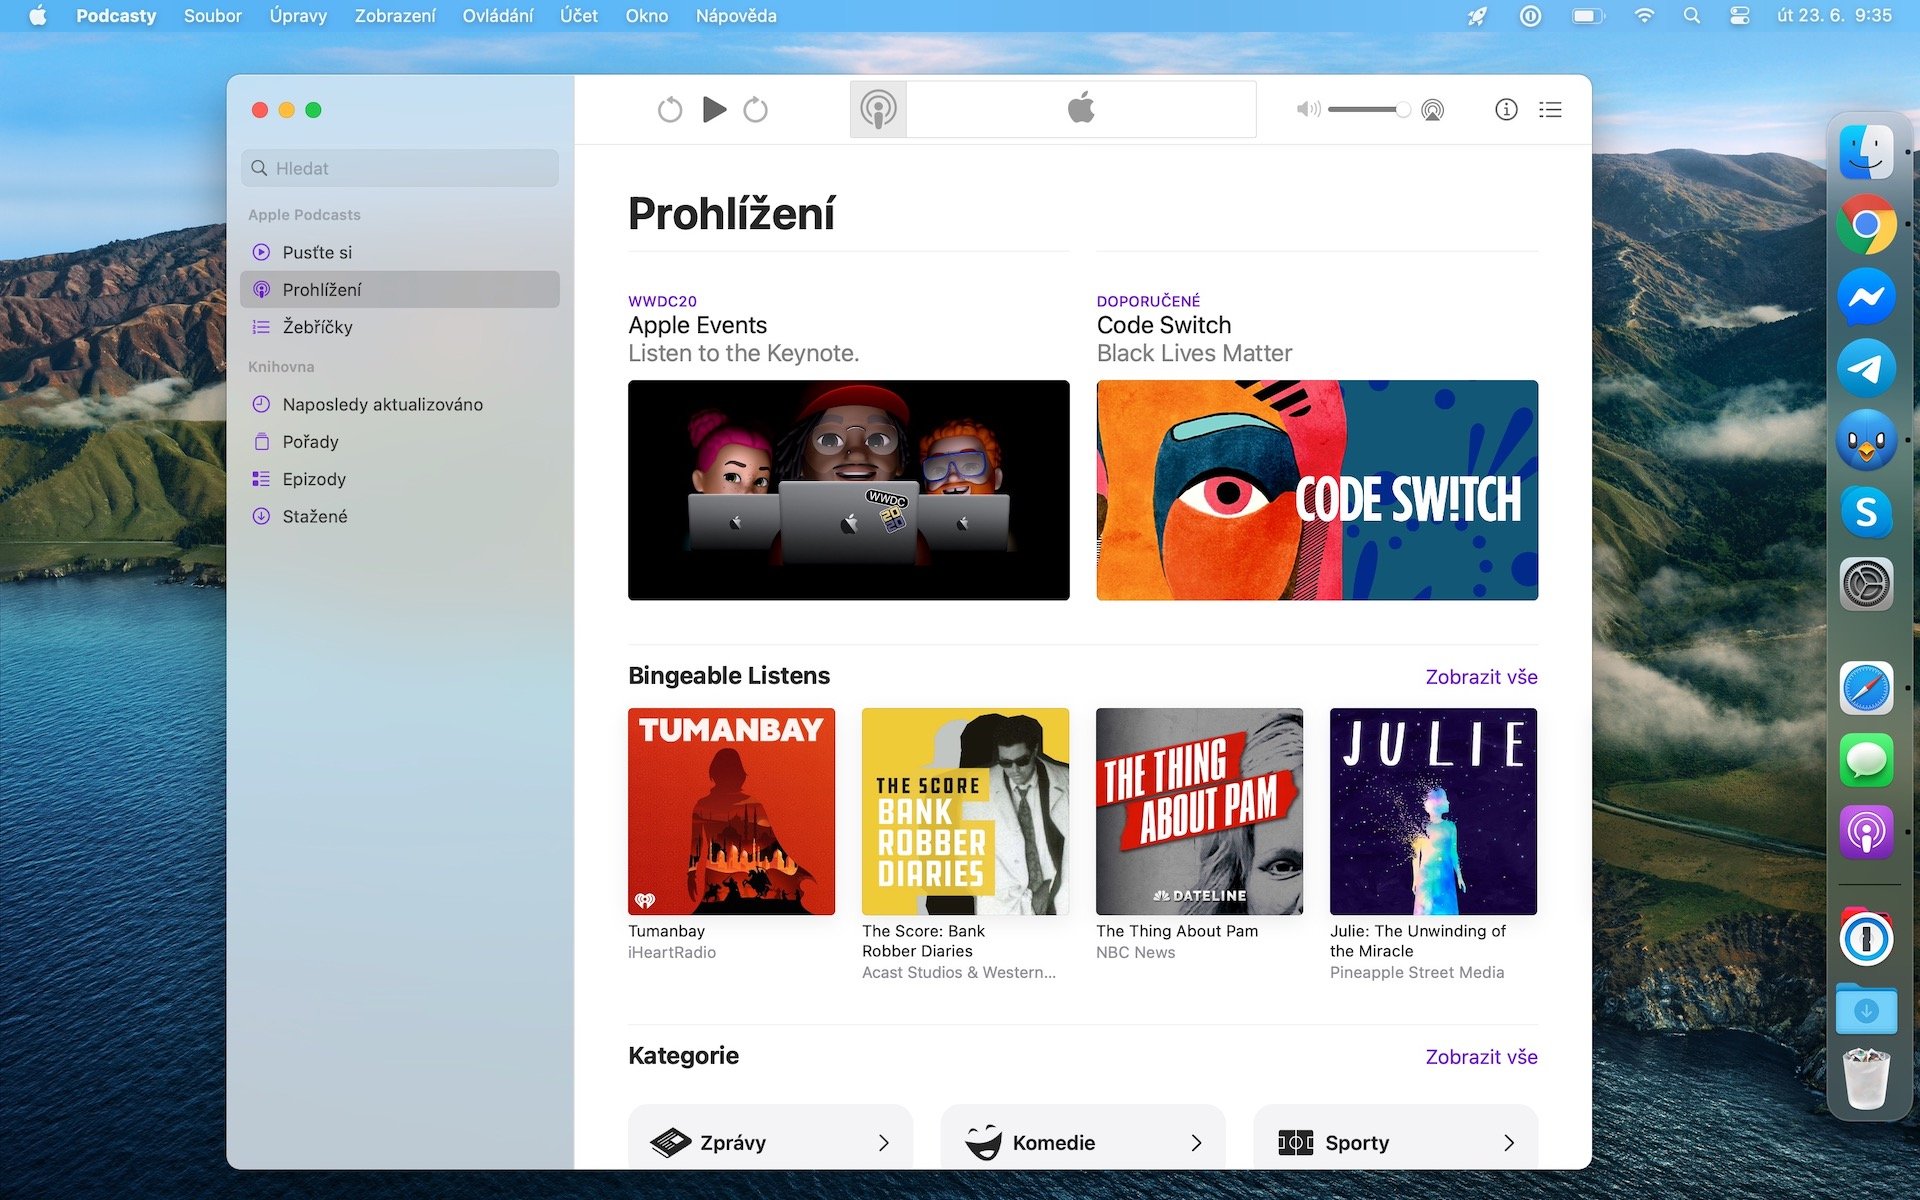Launch Safari from the dock

[x=1866, y=688]
